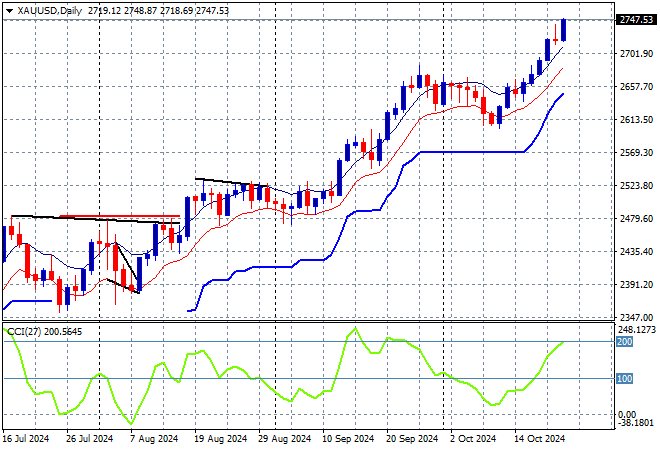
Task: Select the CCI 100 level label
Action: click(x=625, y=378)
